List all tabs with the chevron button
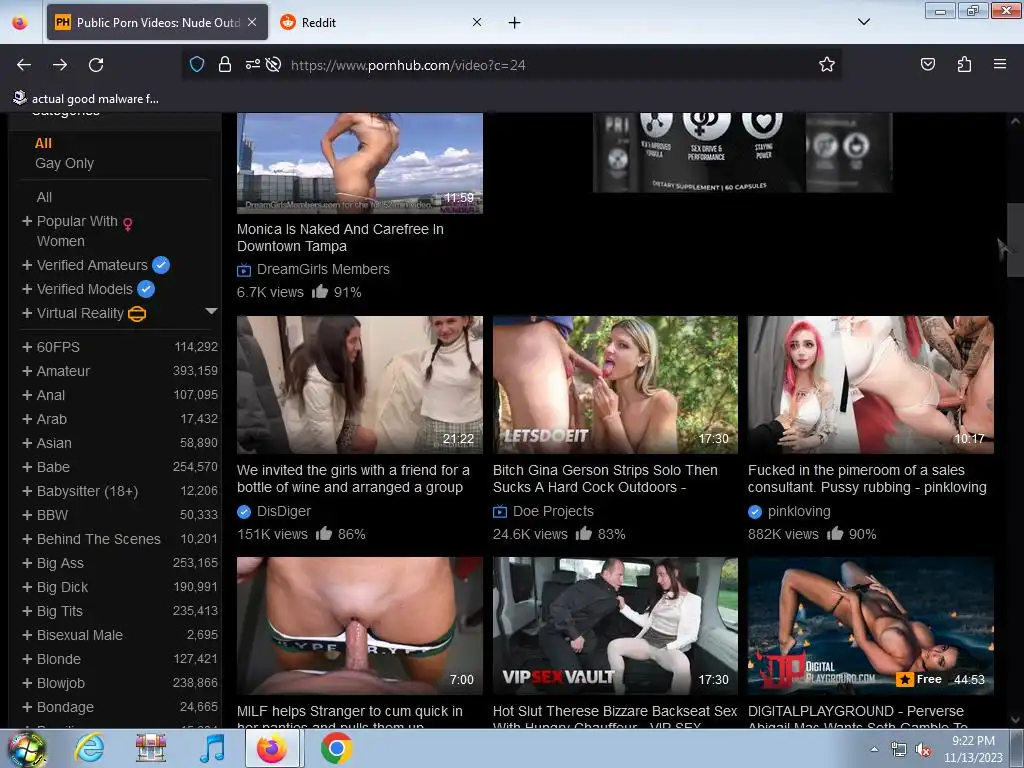The width and height of the screenshot is (1024, 768). coord(863,22)
